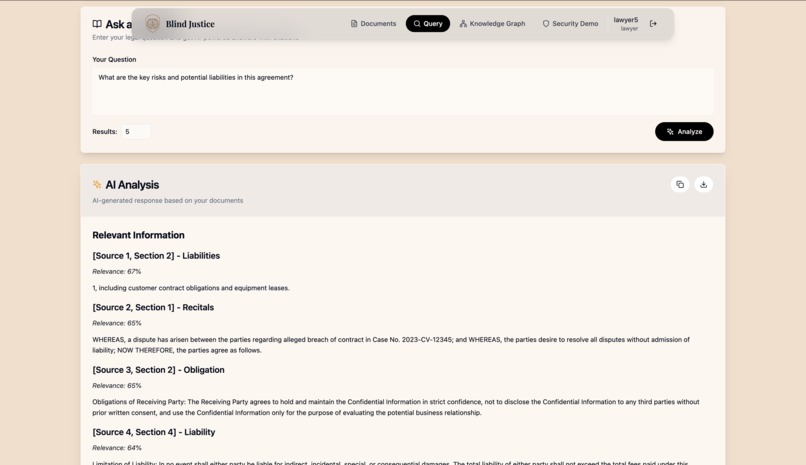Open the Knowledge Graph view
806x465 pixels.
[x=492, y=24]
